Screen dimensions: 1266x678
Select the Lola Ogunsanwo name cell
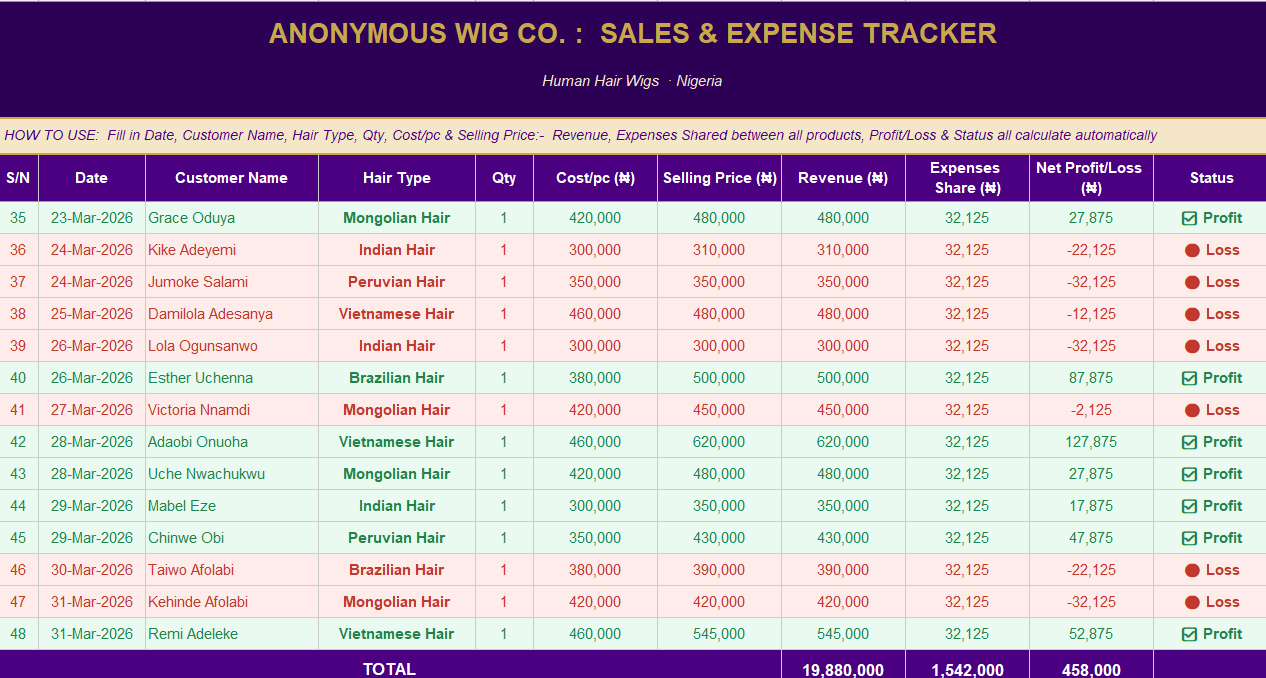tap(232, 346)
